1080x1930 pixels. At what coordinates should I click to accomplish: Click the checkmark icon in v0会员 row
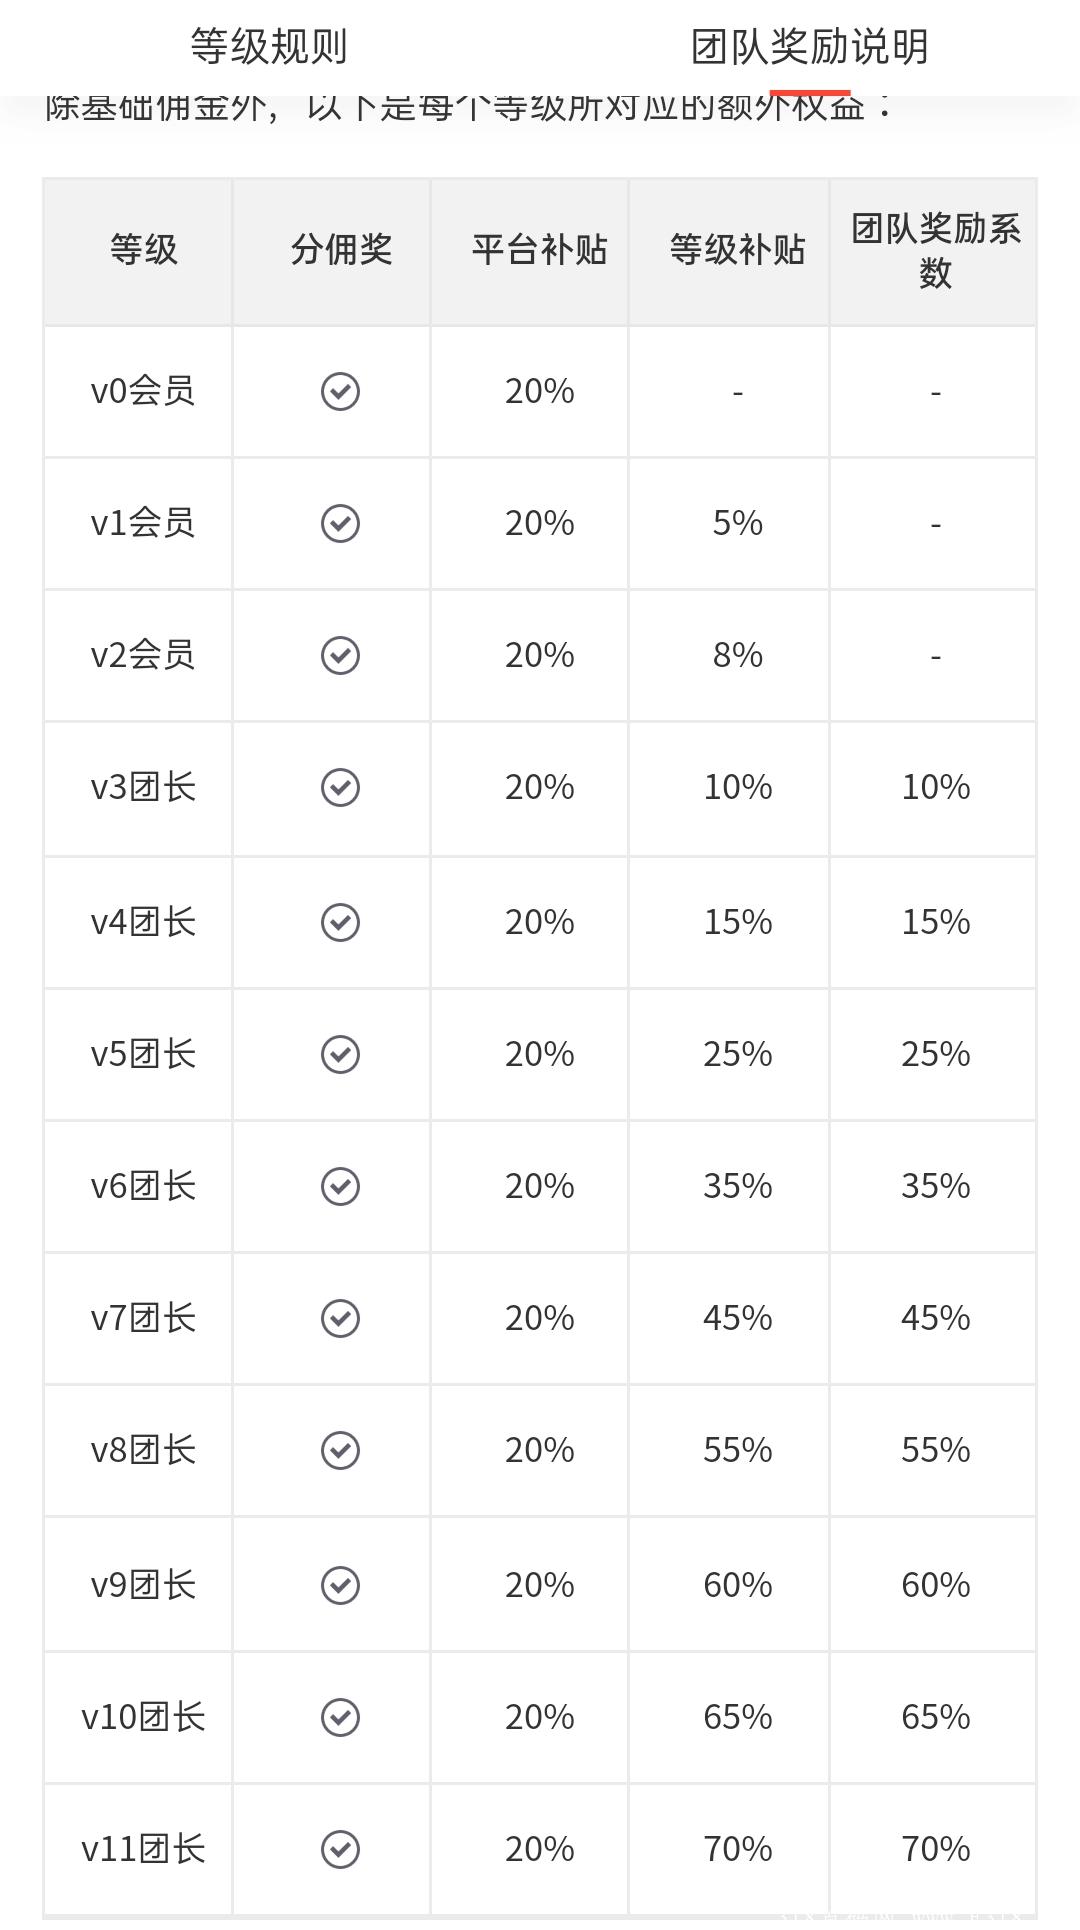pos(340,391)
